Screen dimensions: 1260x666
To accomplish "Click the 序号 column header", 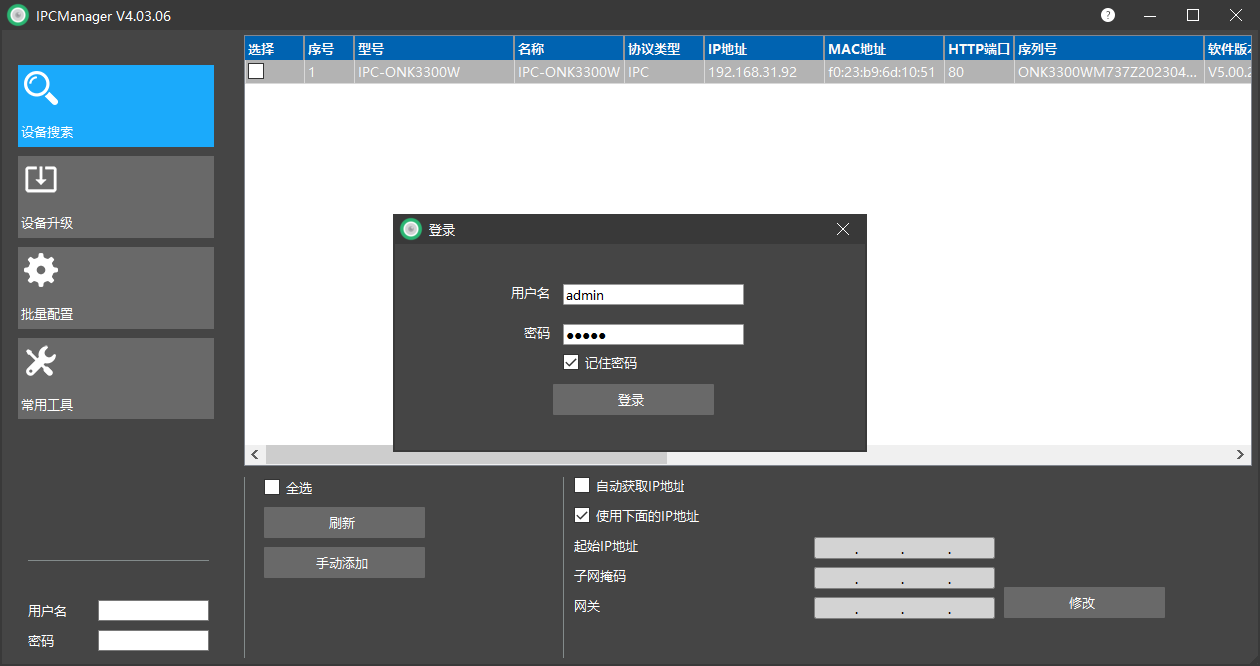I will point(329,48).
